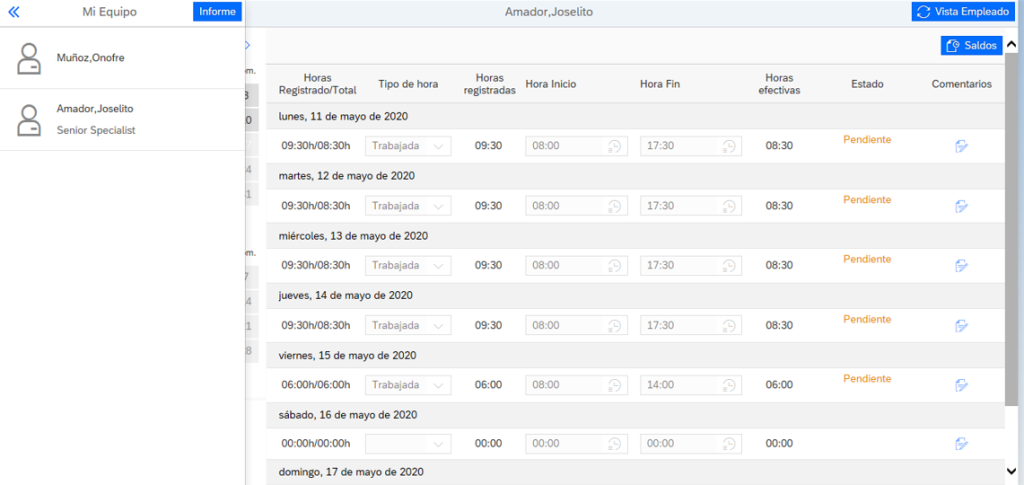Open comment for jueves 14 de mayo

click(961, 325)
